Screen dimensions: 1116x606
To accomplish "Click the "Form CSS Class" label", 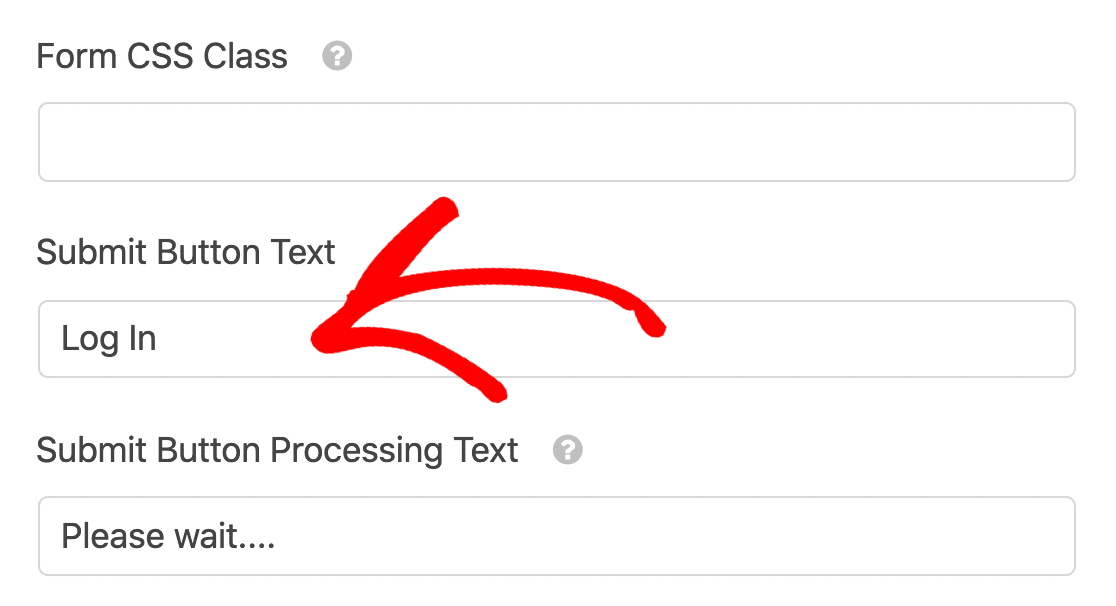I will point(162,57).
